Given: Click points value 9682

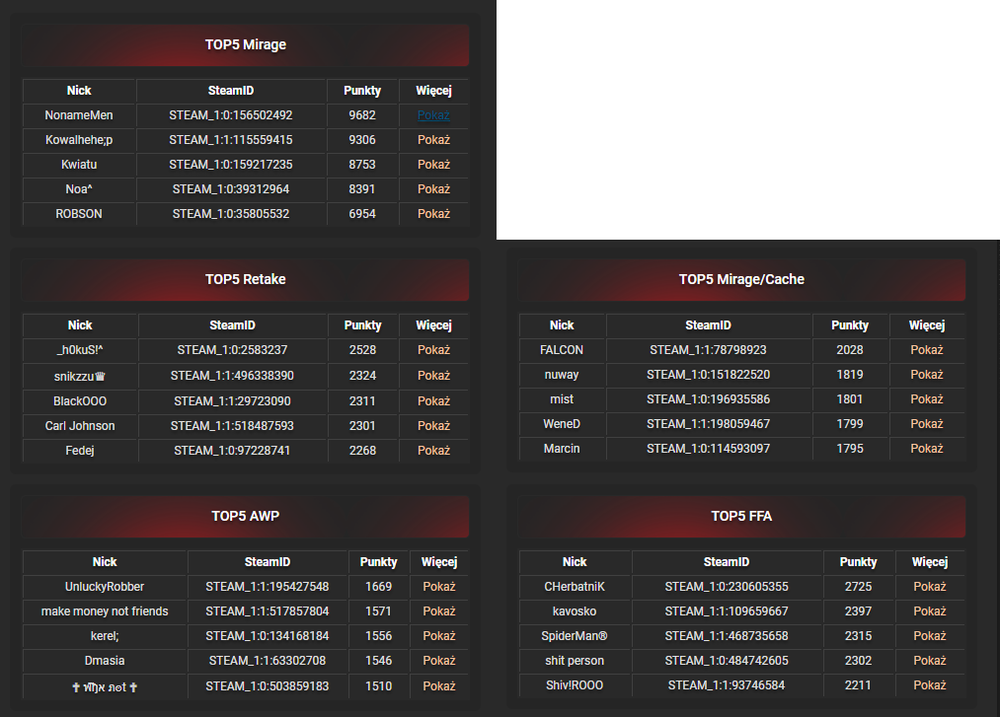Looking at the screenshot, I should (362, 115).
